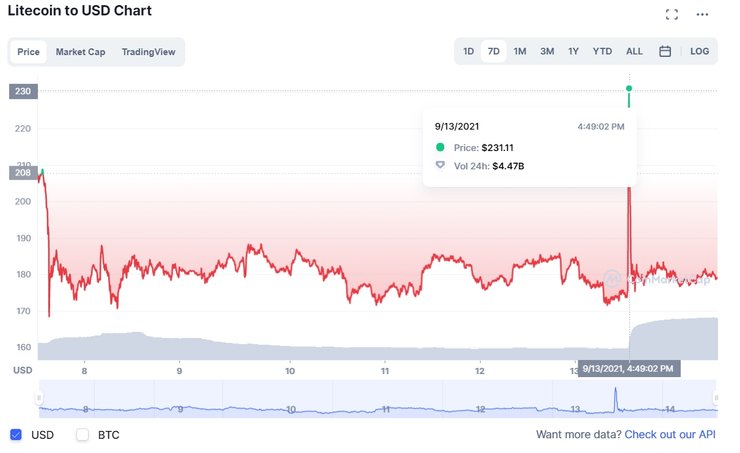Switch to the Market Cap tab
Screen dimensions: 740x453
pyautogui.click(x=80, y=52)
